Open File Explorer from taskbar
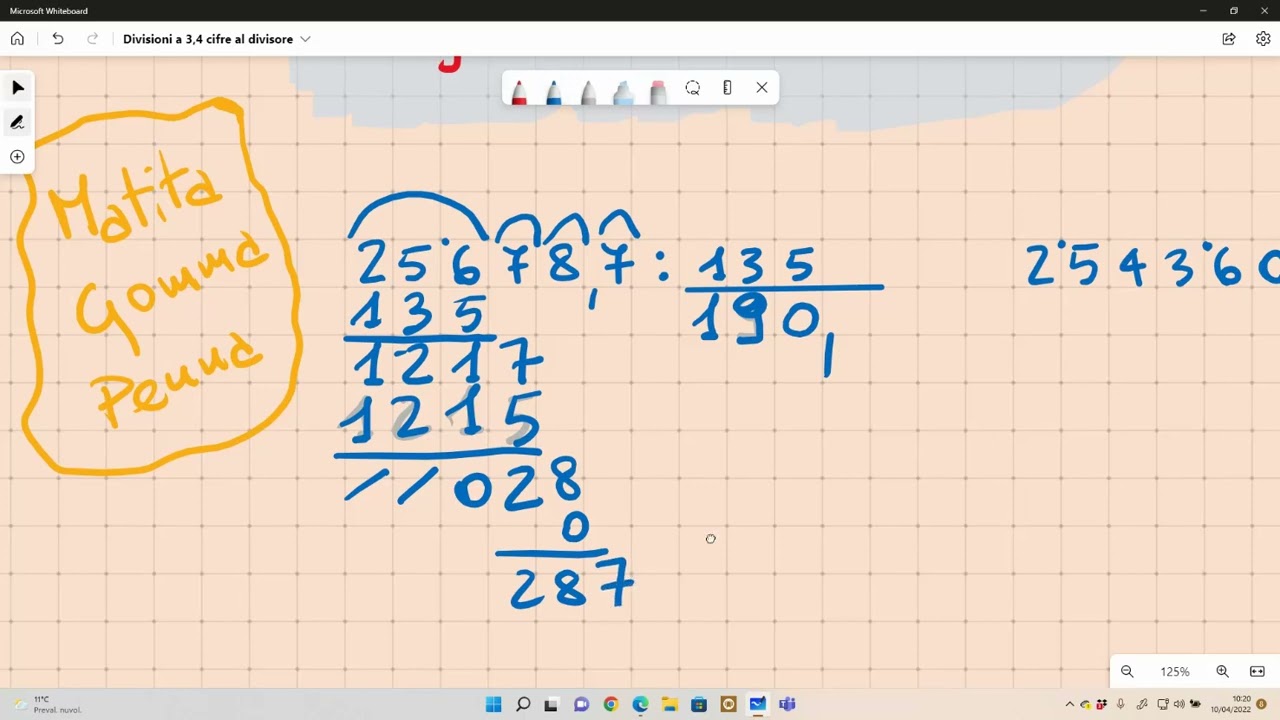The height and width of the screenshot is (720, 1280). tap(669, 704)
